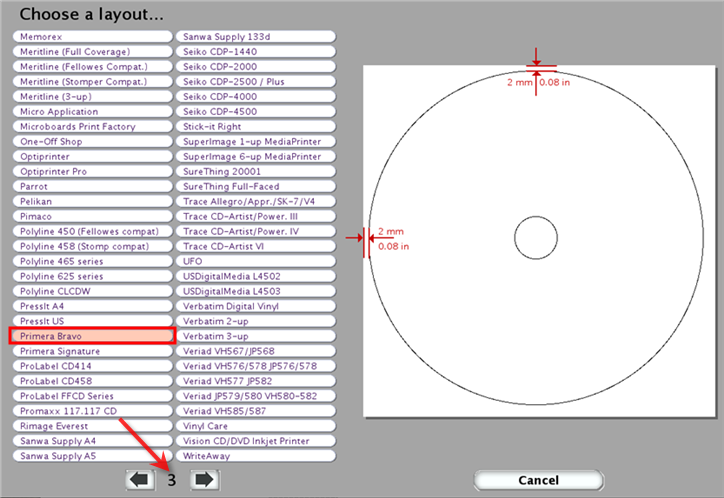Viewport: 724px width, 498px height.
Task: Go to the previous layout page arrow
Action: click(x=140, y=480)
